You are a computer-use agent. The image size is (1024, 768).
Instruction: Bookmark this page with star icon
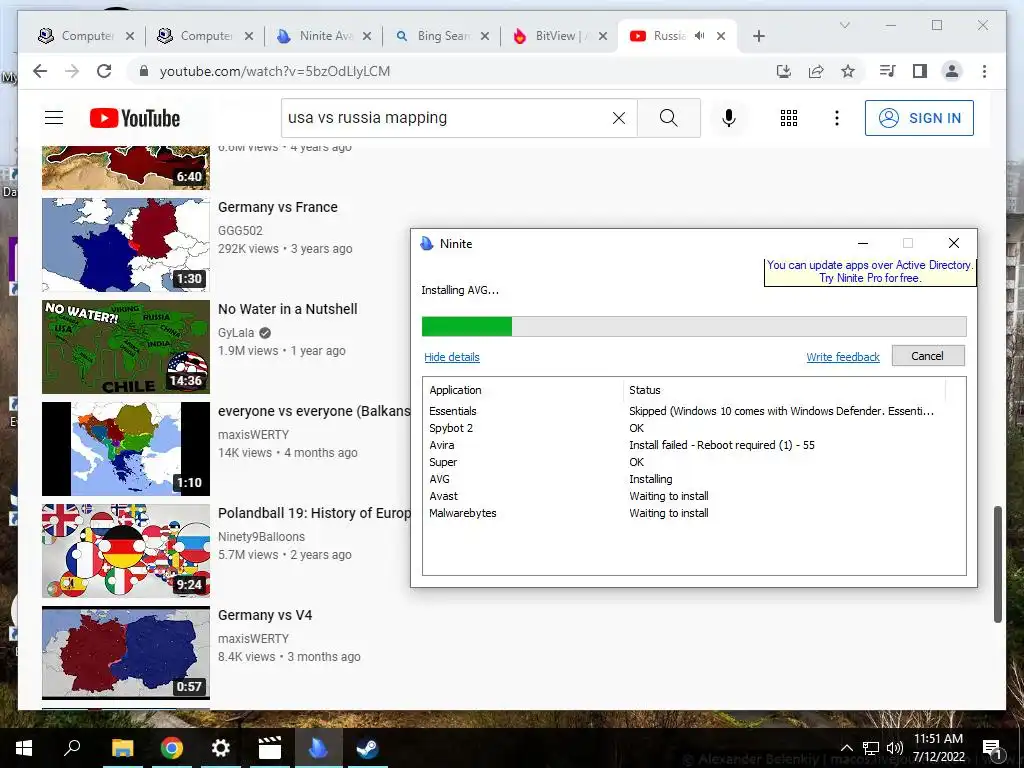[848, 71]
